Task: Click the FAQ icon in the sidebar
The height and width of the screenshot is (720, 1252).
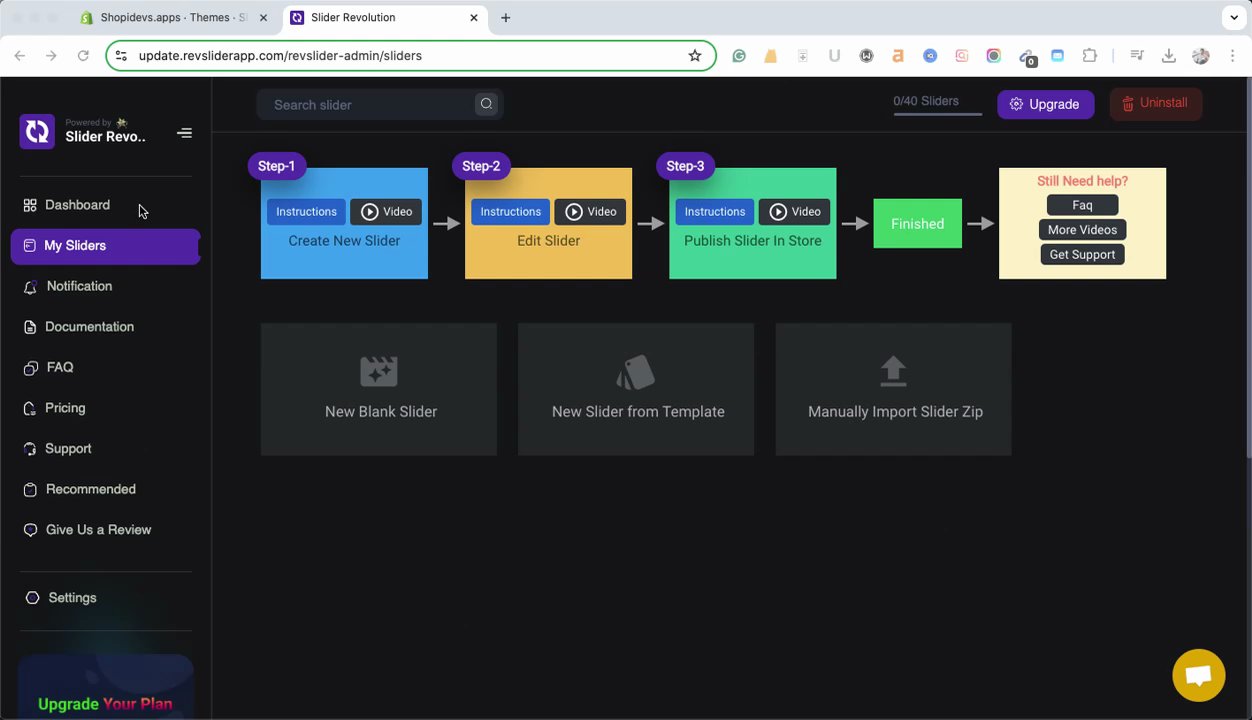Action: pyautogui.click(x=30, y=368)
